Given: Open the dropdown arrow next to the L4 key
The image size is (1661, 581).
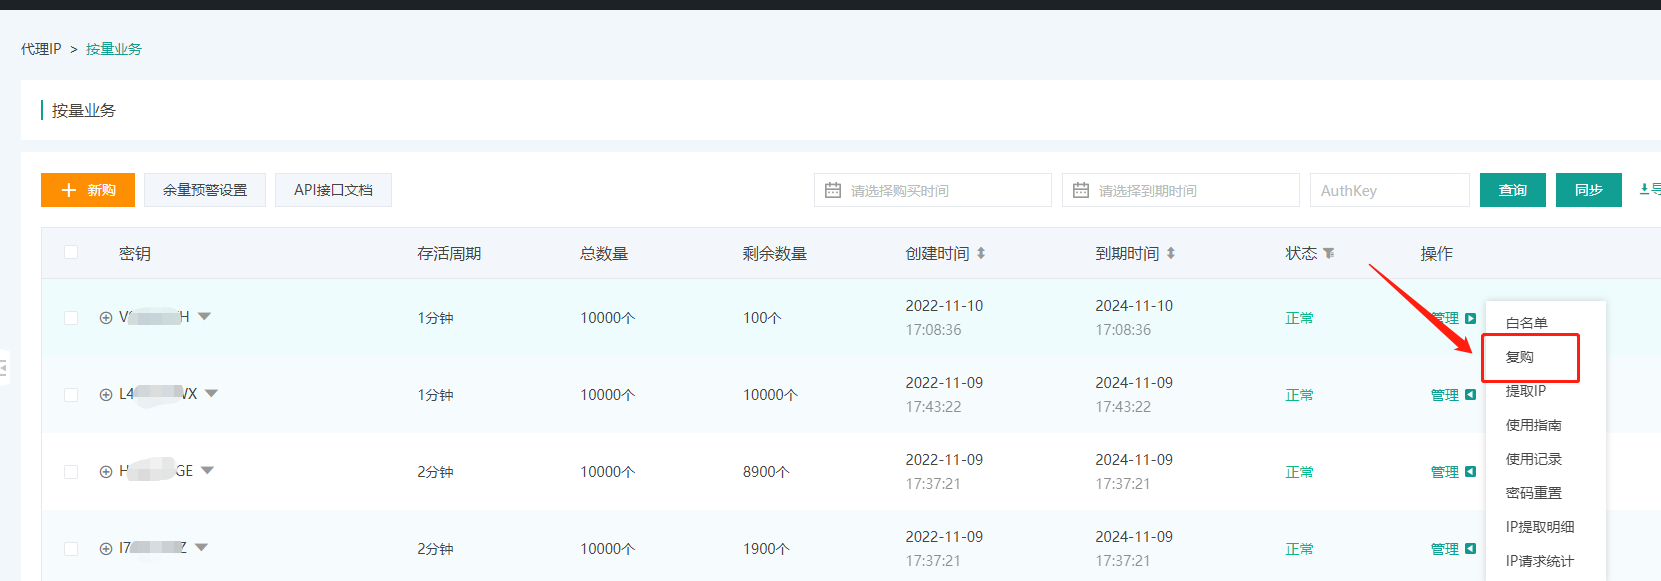Looking at the screenshot, I should tap(211, 394).
